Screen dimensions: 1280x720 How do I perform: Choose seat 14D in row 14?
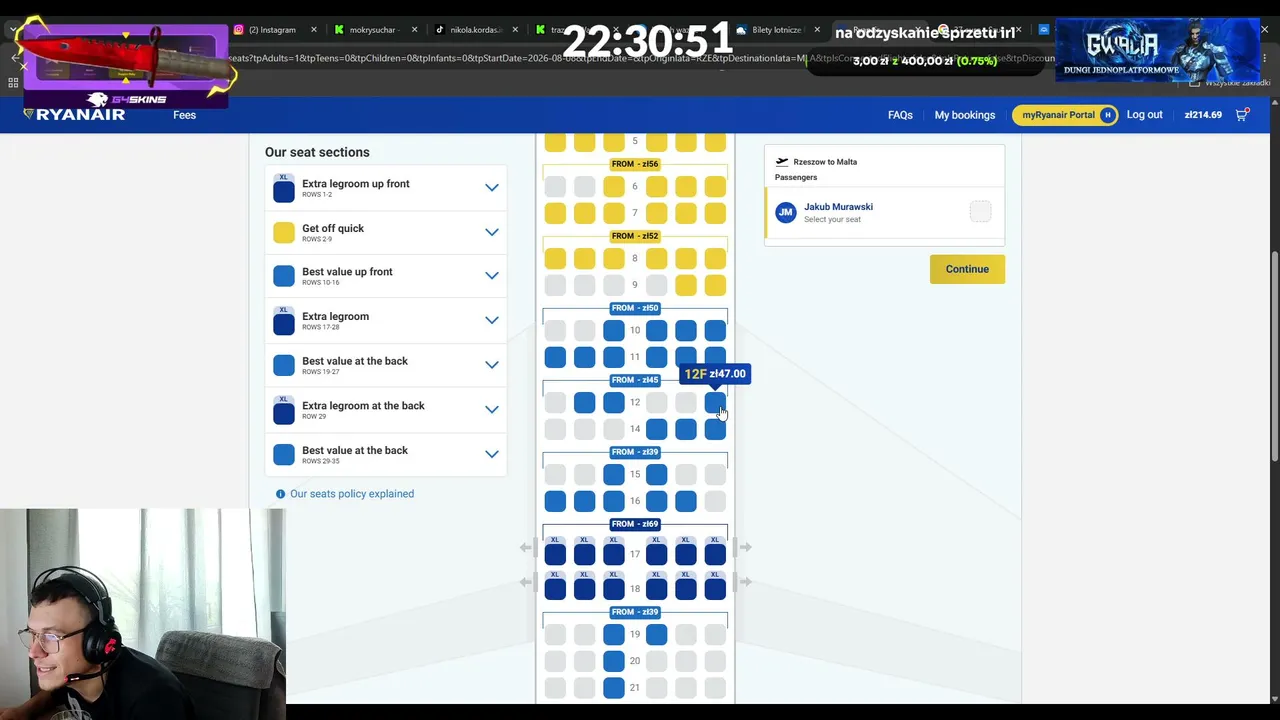(656, 429)
